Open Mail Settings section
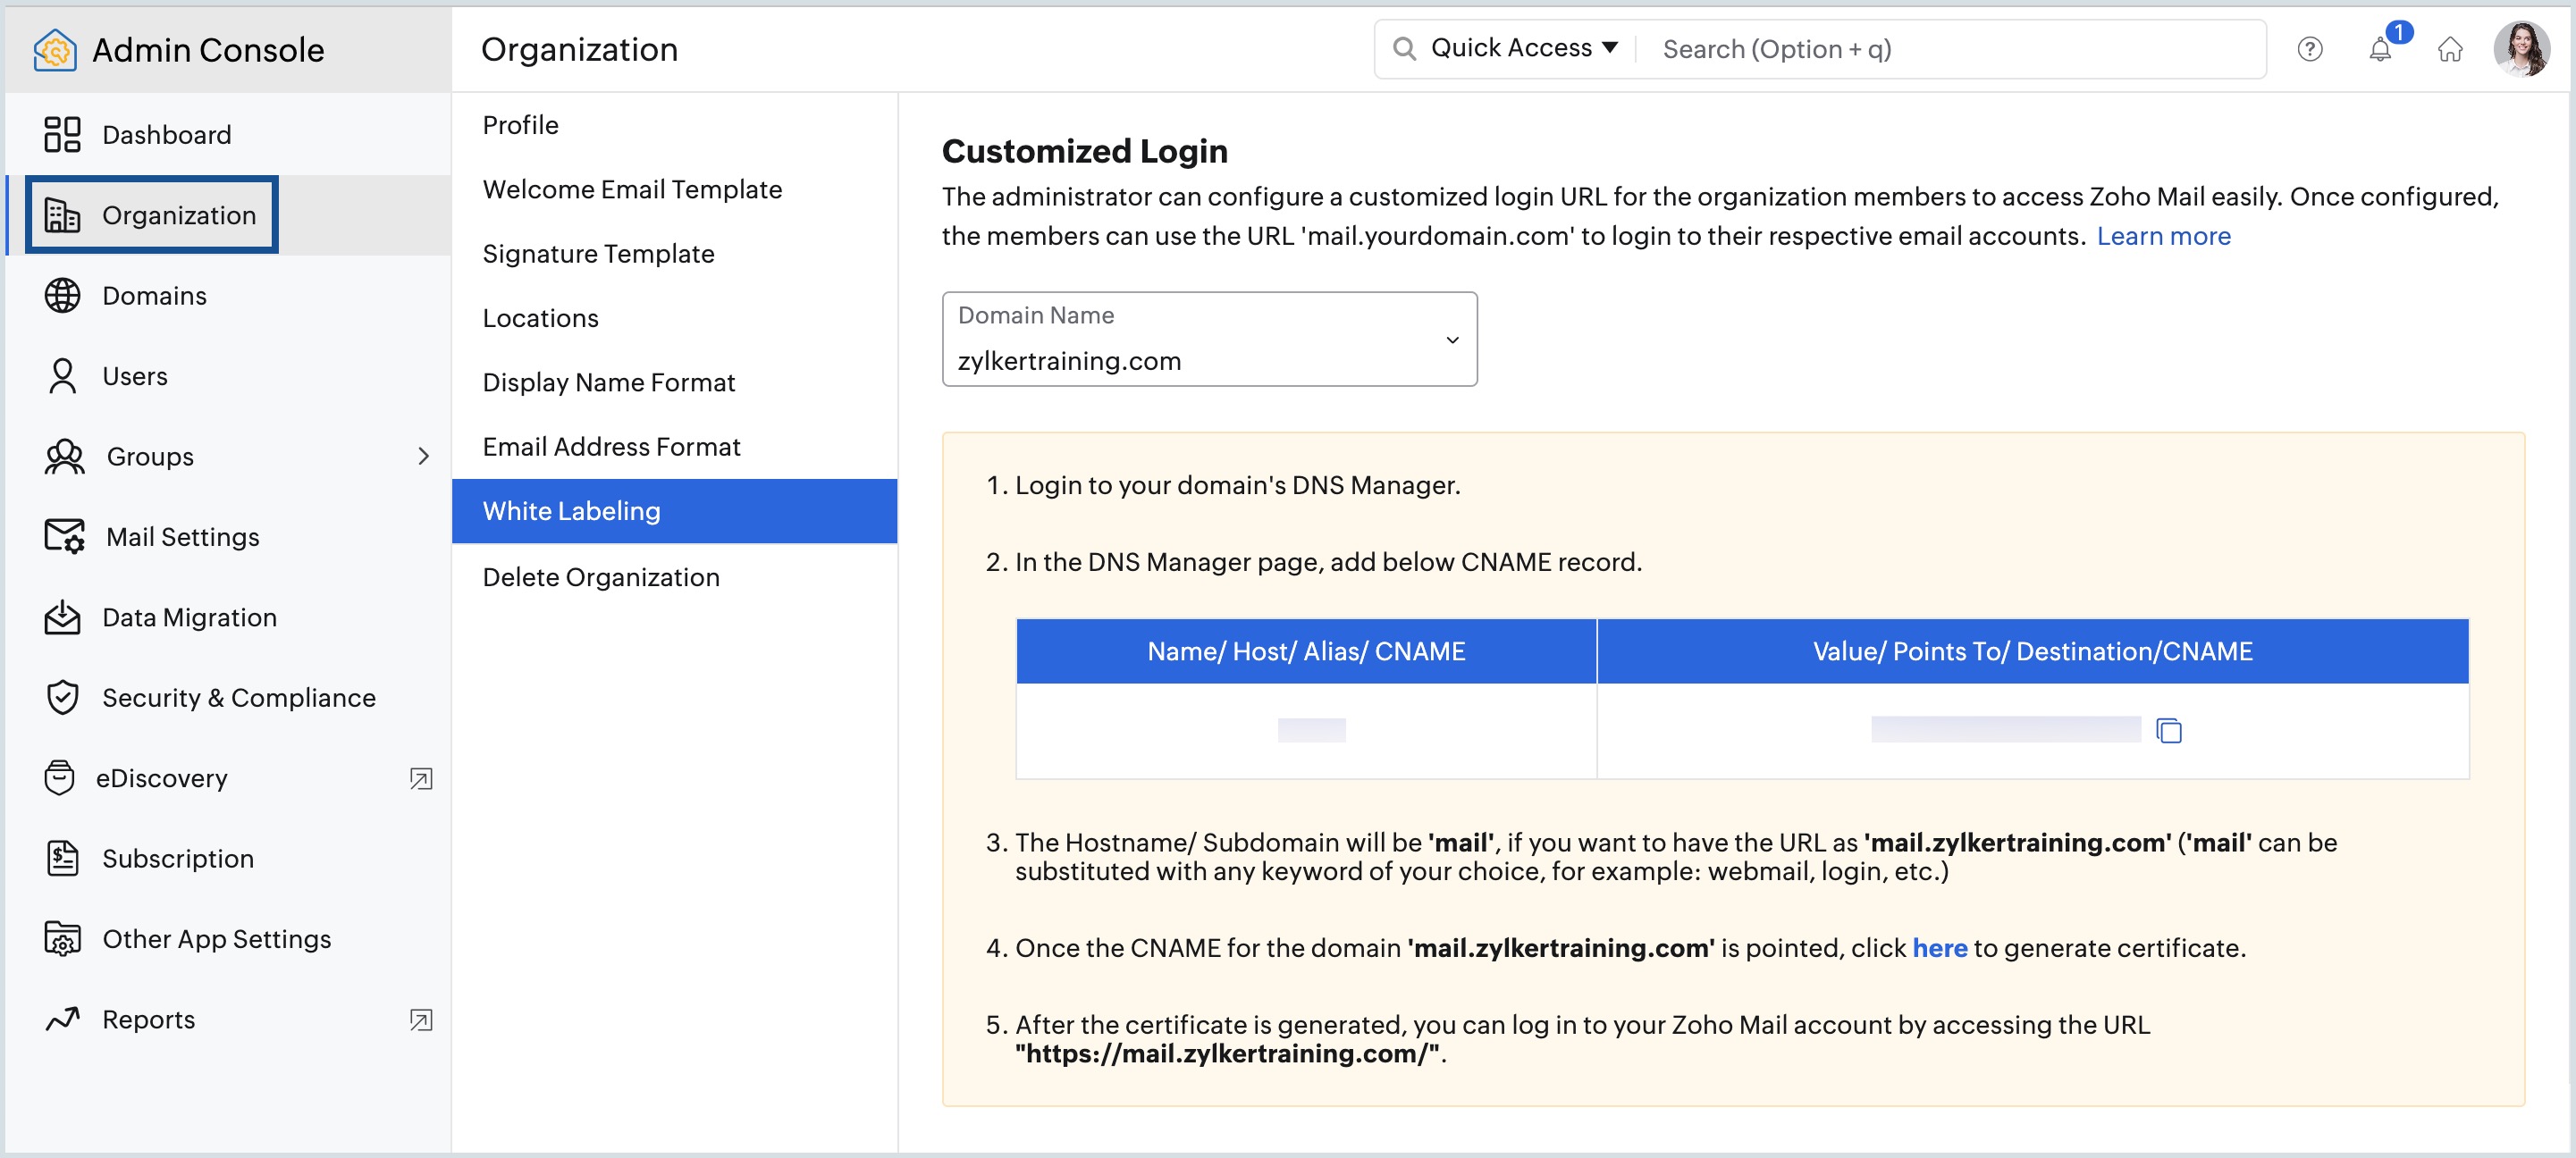 [x=179, y=535]
